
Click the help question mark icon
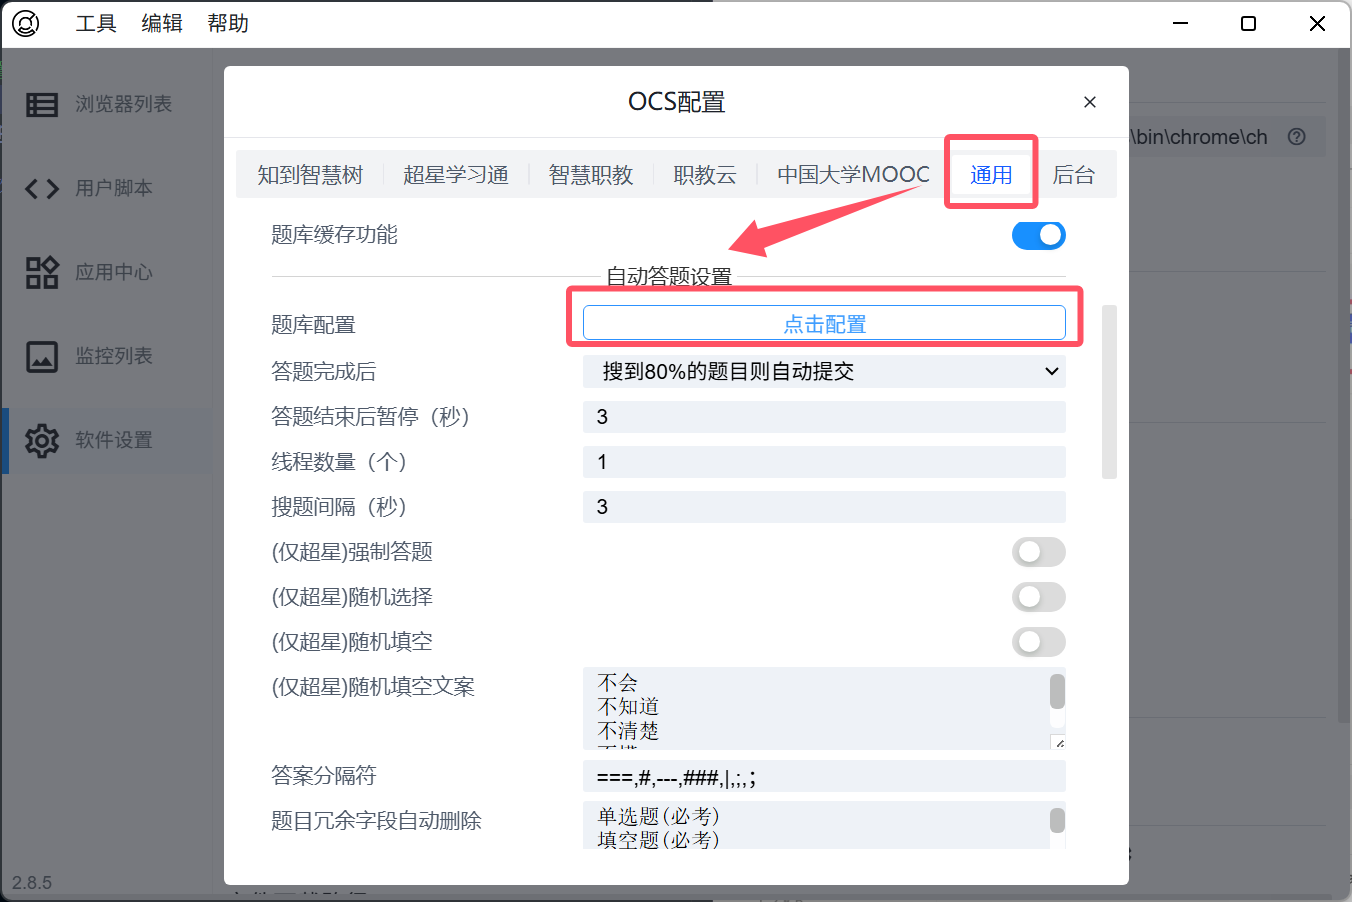pyautogui.click(x=1297, y=137)
